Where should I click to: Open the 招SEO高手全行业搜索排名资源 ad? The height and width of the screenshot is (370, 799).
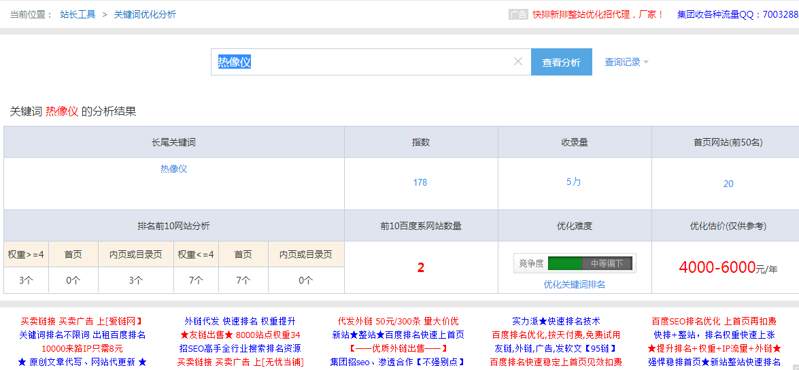tap(240, 349)
